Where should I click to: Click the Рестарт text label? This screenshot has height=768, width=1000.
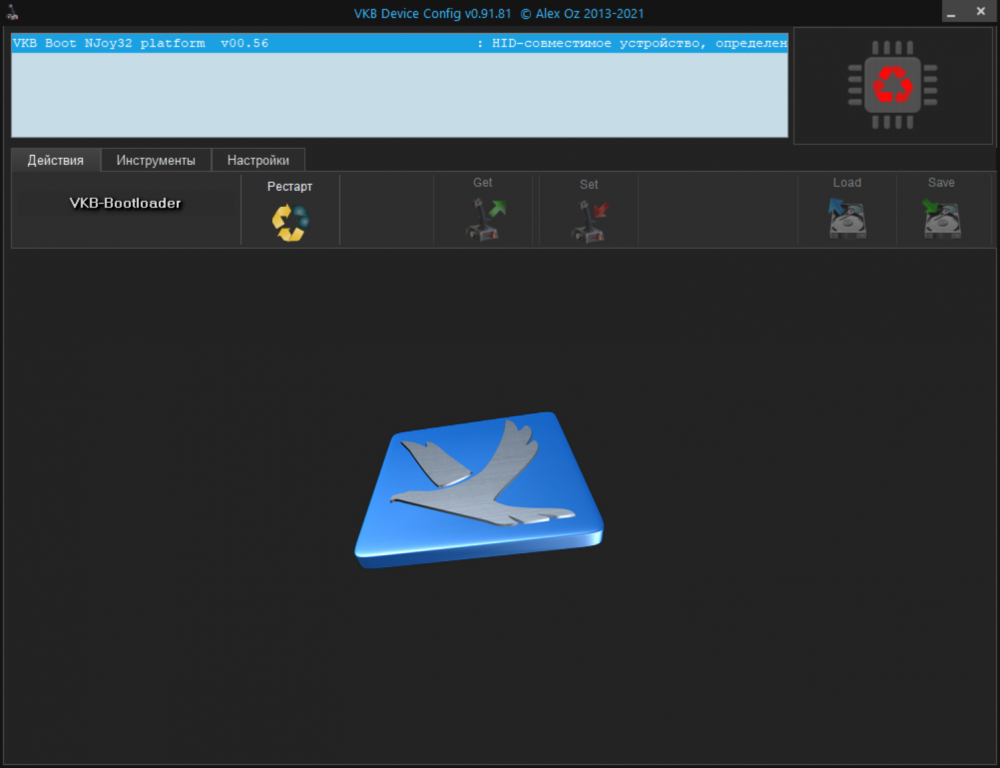tap(290, 186)
